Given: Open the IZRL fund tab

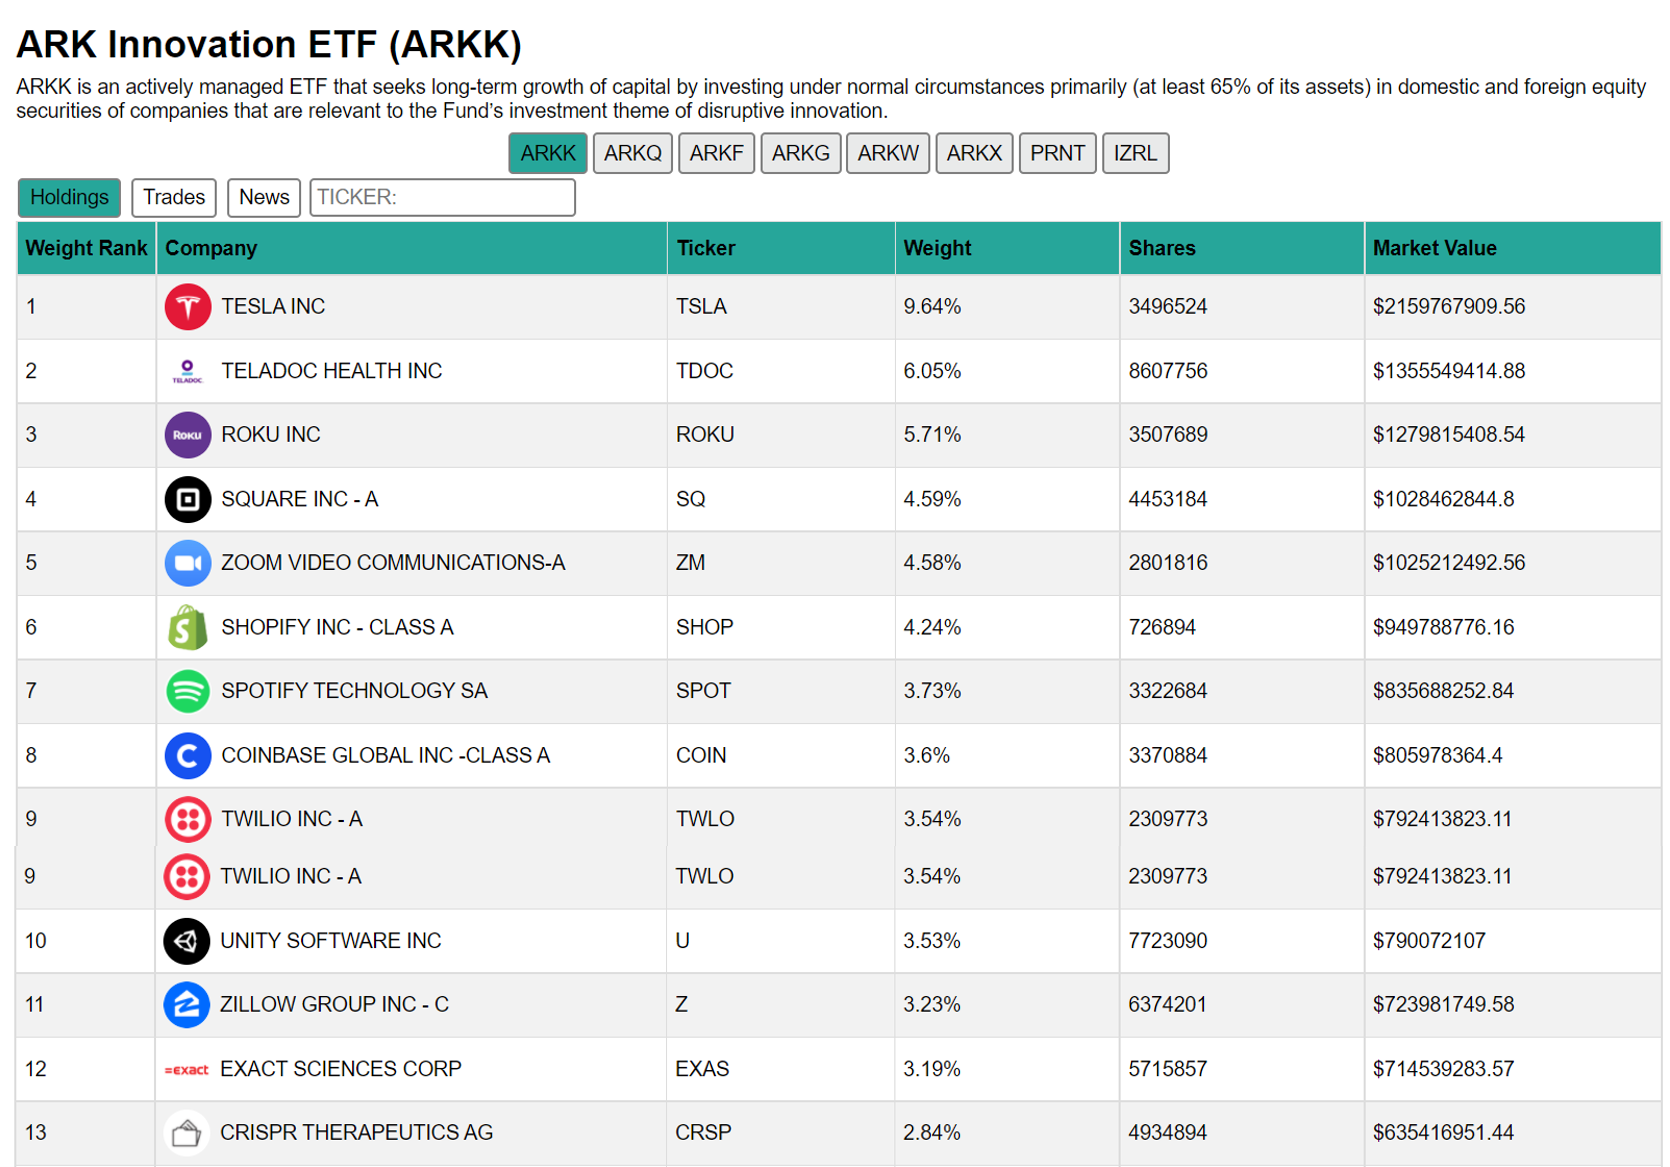Looking at the screenshot, I should pyautogui.click(x=1136, y=153).
